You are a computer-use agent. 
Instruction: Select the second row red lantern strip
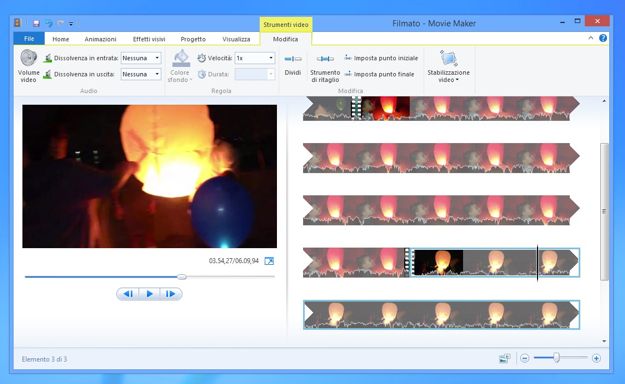(441, 158)
